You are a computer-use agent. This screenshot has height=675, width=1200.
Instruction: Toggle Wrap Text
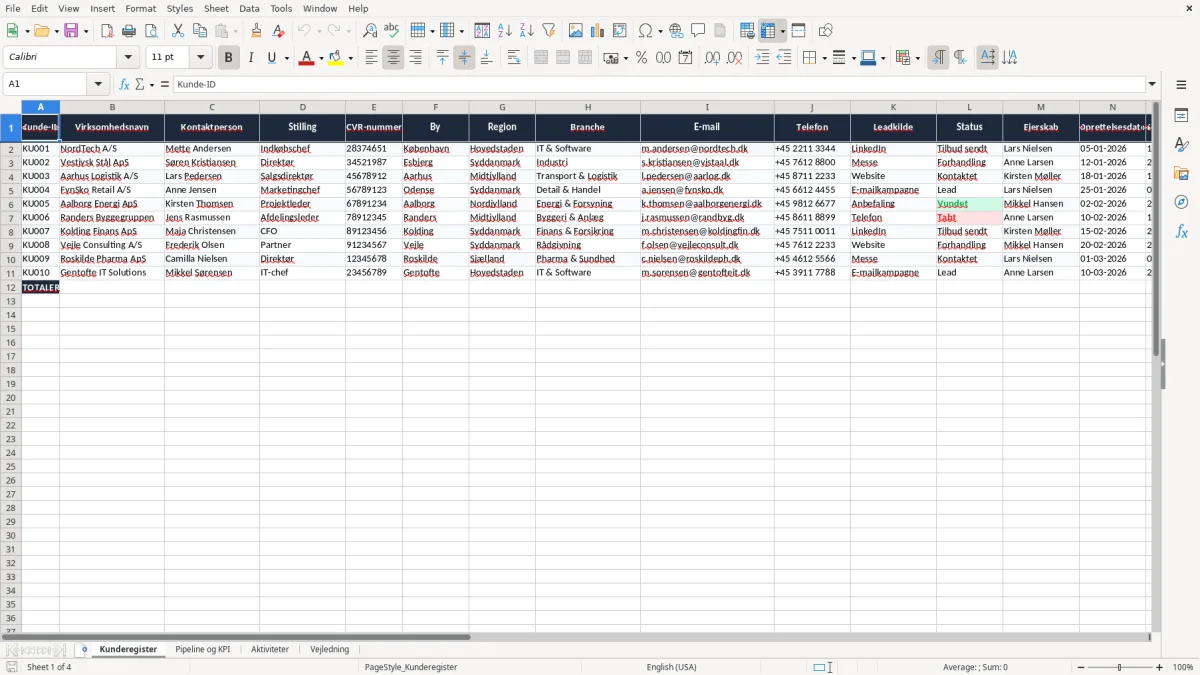(514, 58)
